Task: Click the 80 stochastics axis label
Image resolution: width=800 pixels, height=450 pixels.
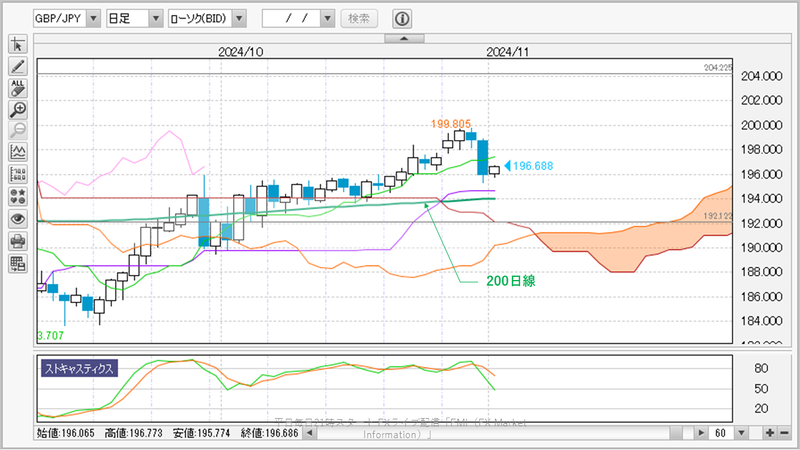Action: pyautogui.click(x=761, y=368)
